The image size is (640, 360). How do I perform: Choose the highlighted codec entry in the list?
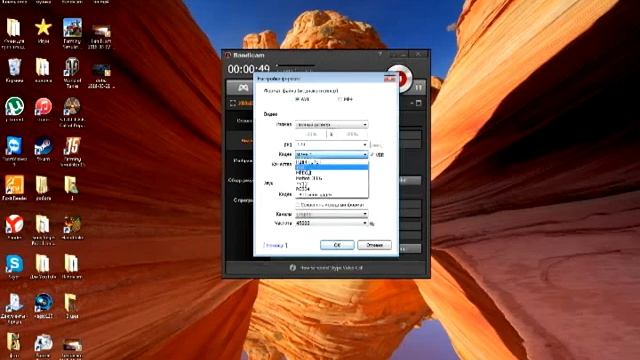coord(331,167)
